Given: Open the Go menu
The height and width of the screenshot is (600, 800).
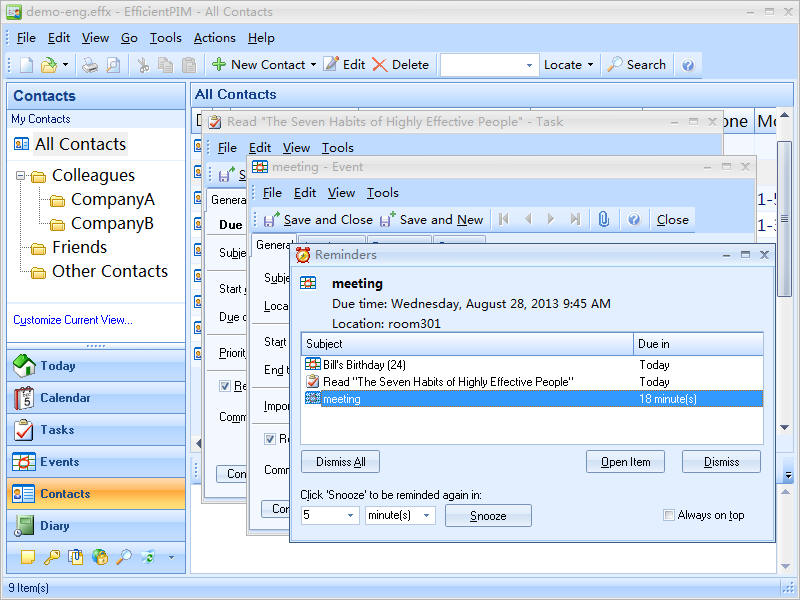Looking at the screenshot, I should [129, 38].
